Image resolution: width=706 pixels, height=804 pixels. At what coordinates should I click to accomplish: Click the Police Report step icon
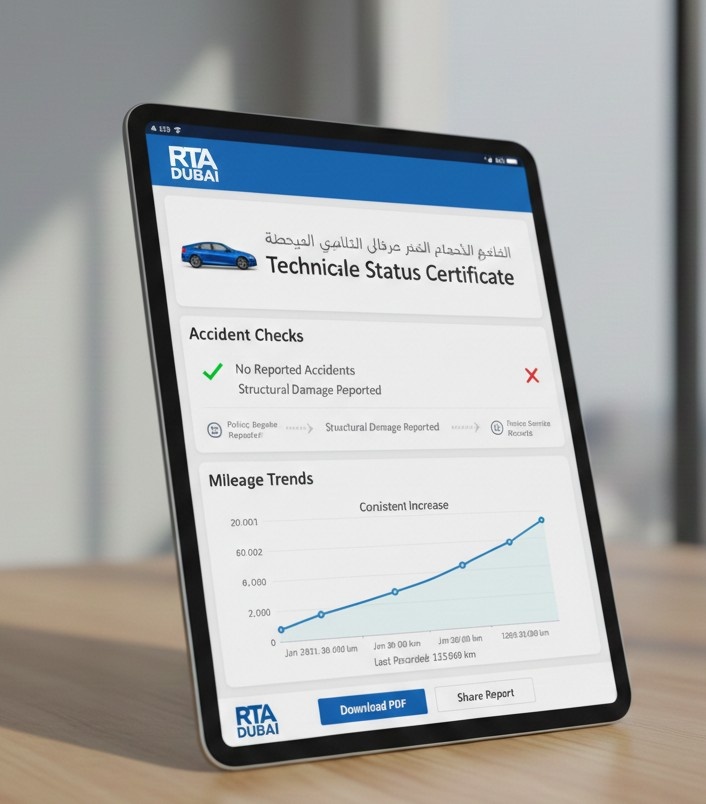coord(214,429)
